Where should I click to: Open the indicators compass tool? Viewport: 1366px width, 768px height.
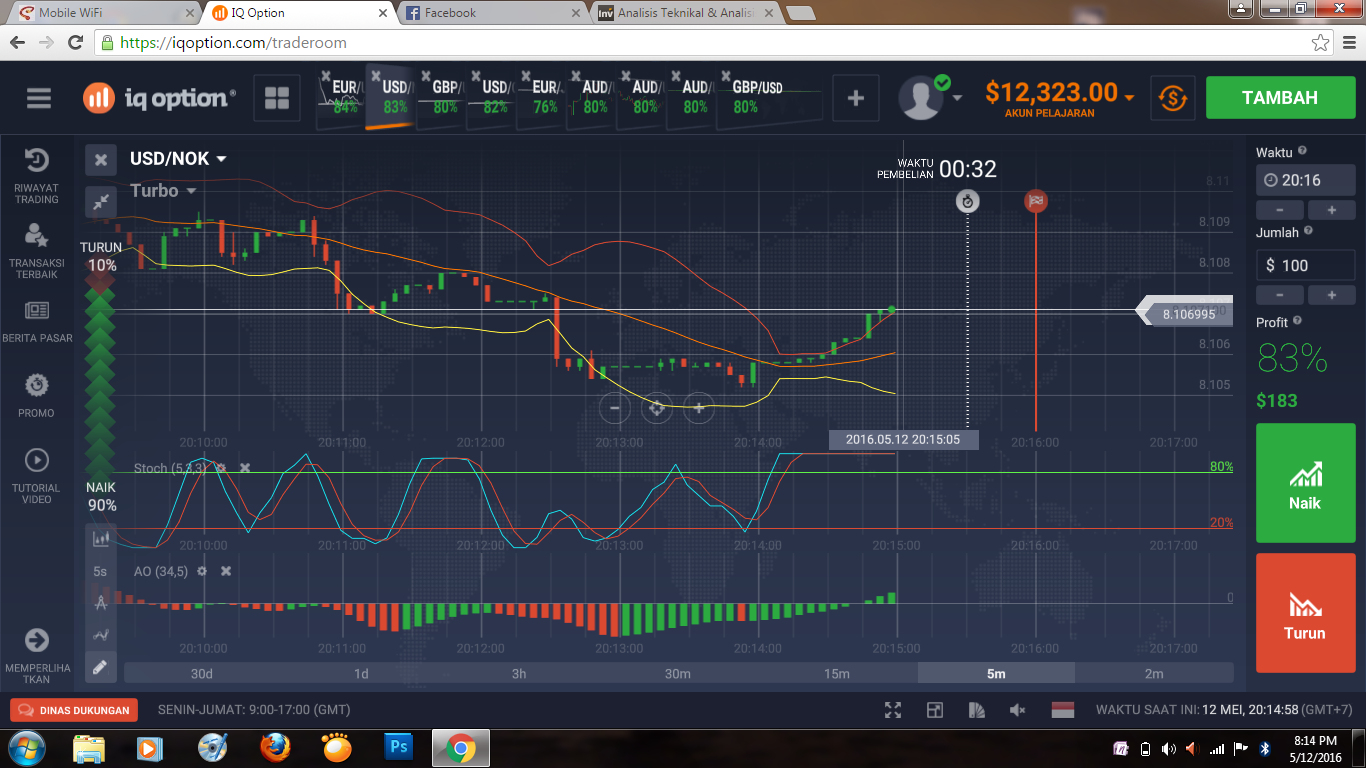pyautogui.click(x=100, y=603)
